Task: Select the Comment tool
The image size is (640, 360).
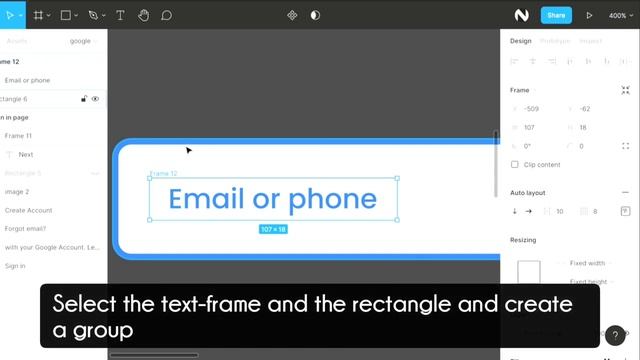Action: coord(166,15)
